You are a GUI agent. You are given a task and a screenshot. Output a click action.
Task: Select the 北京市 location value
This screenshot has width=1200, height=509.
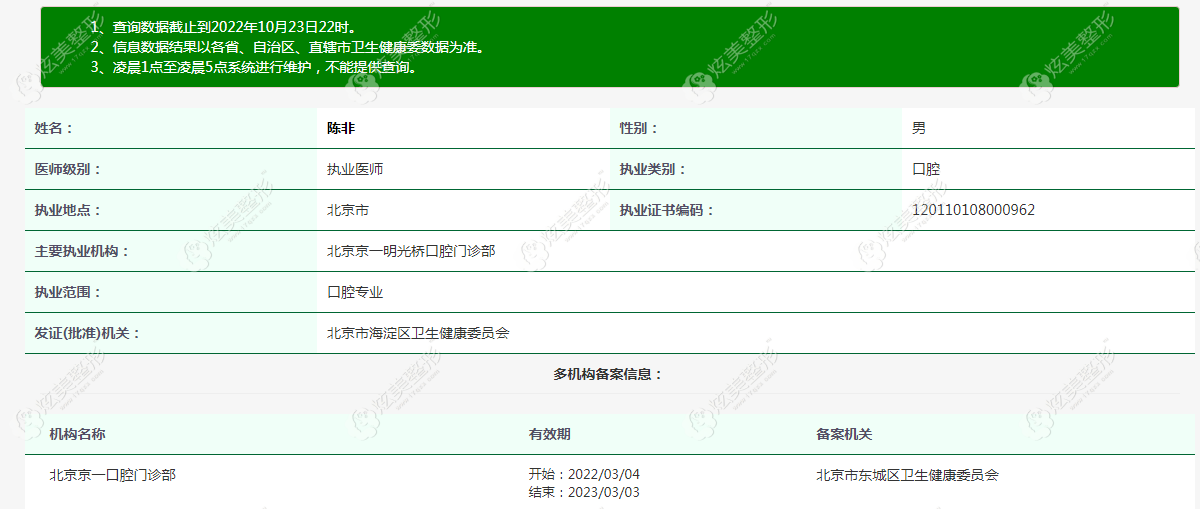[348, 211]
